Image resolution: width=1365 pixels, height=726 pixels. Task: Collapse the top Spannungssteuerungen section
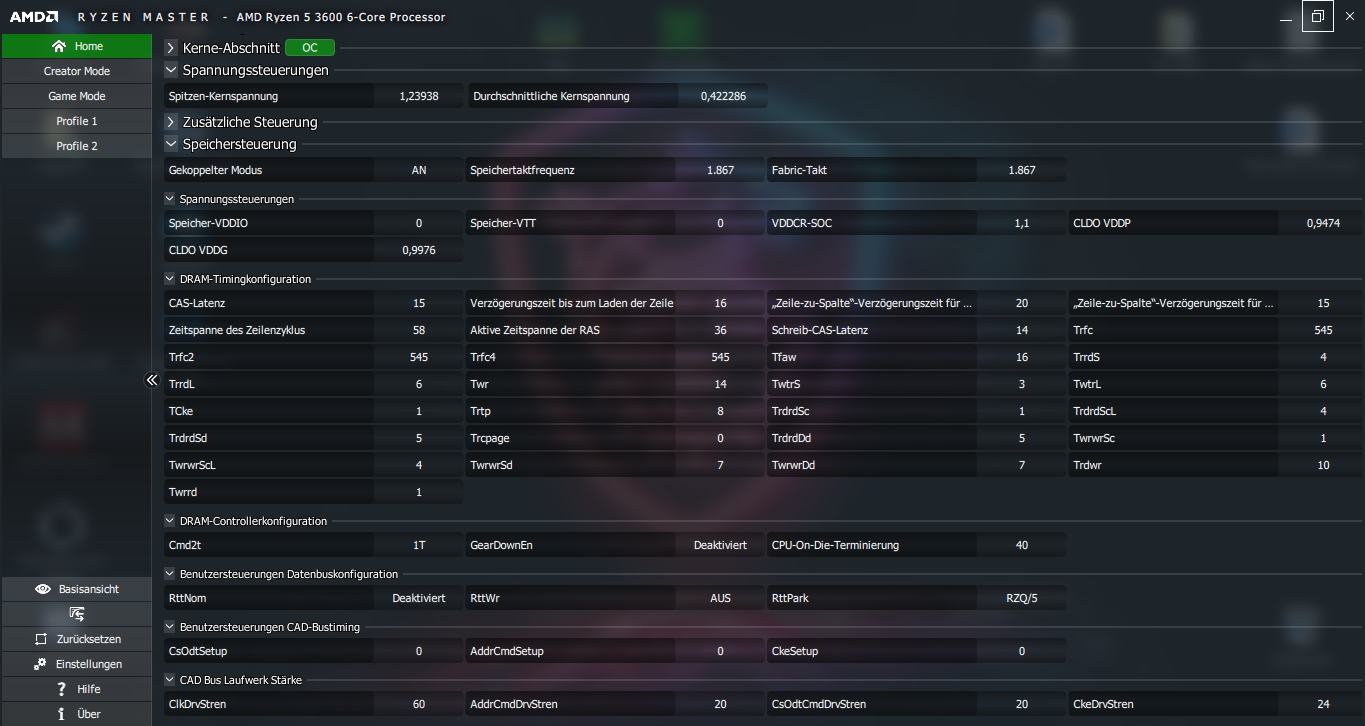171,70
